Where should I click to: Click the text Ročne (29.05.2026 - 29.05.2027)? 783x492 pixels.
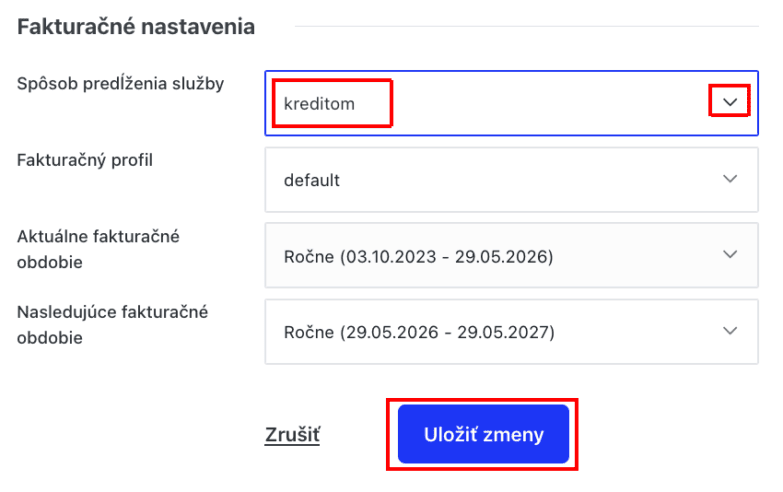(418, 332)
